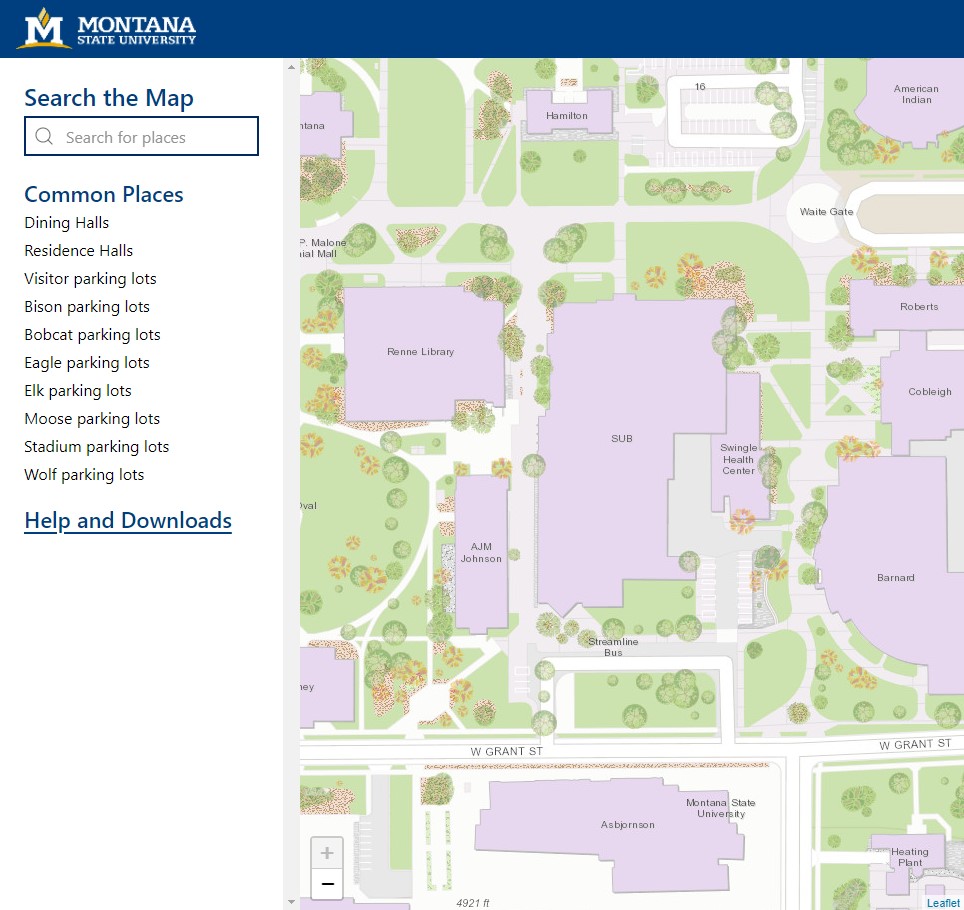Click the sidebar scroll down arrow
964x910 pixels.
291,903
